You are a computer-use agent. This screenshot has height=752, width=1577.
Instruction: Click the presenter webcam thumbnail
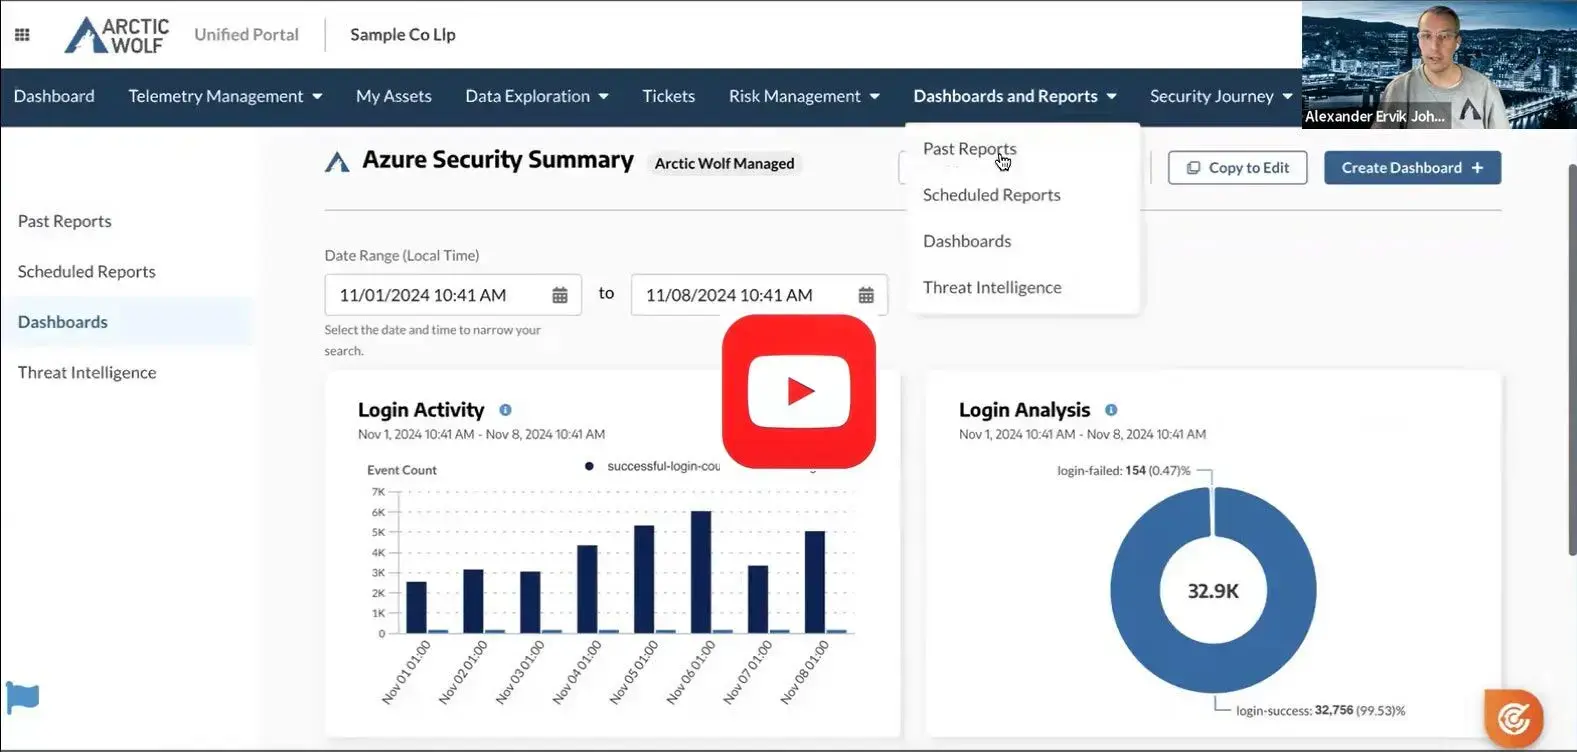tap(1439, 64)
